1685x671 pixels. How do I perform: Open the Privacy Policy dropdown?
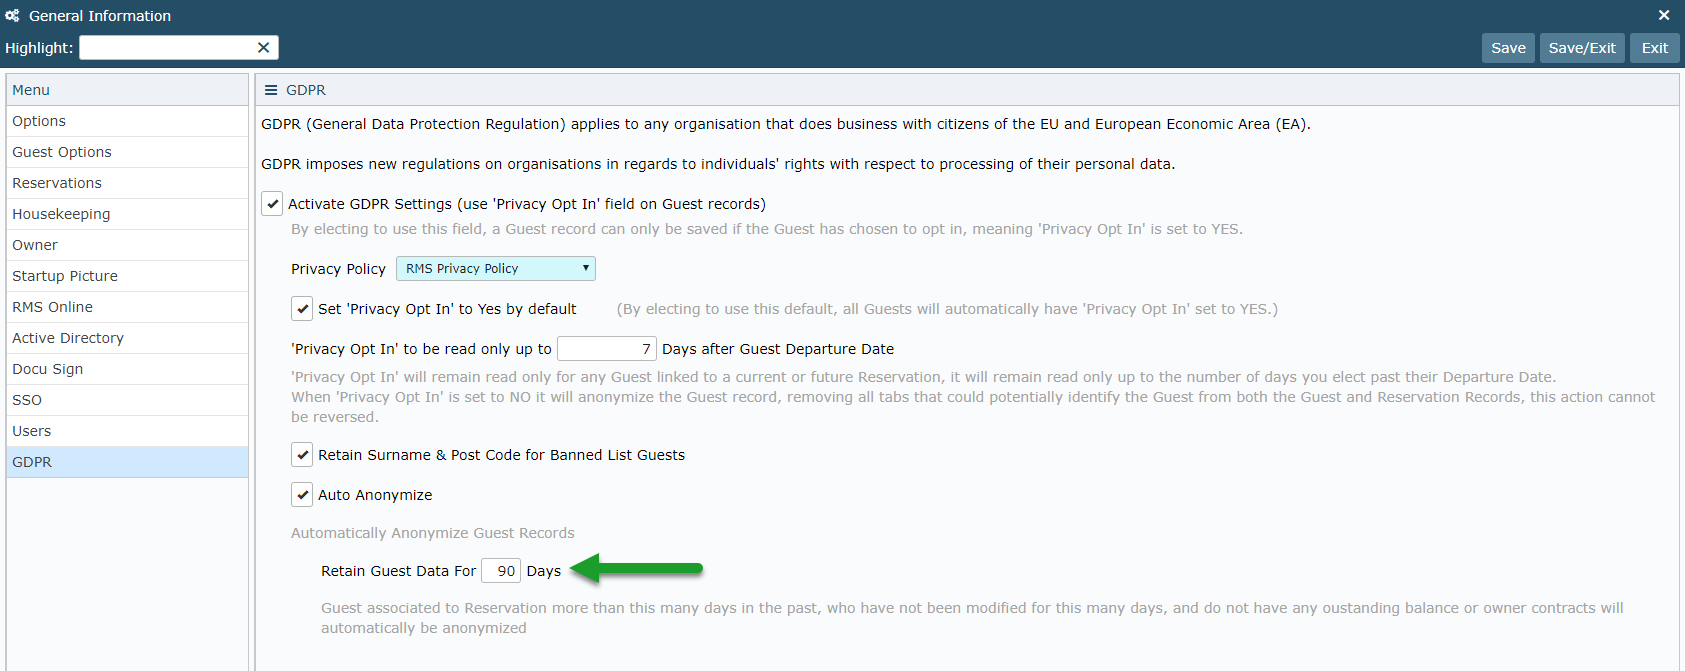(495, 268)
